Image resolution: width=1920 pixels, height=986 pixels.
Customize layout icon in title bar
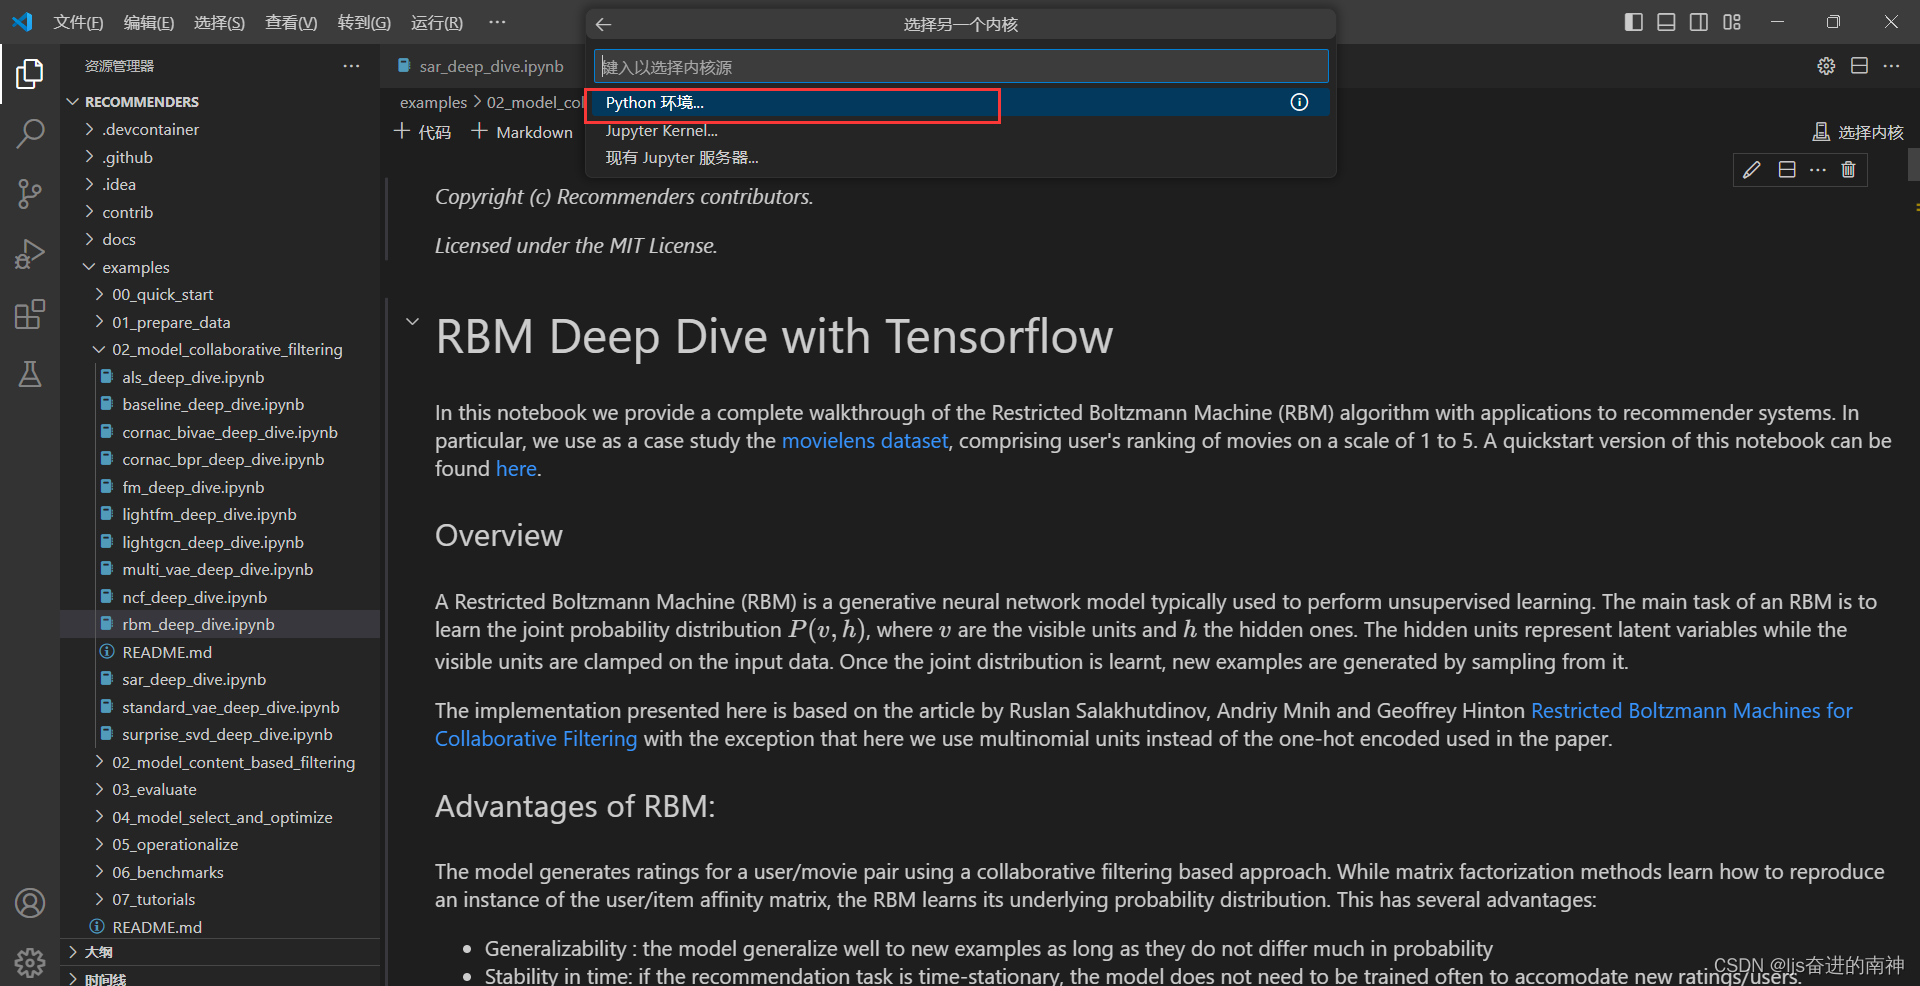(x=1732, y=22)
